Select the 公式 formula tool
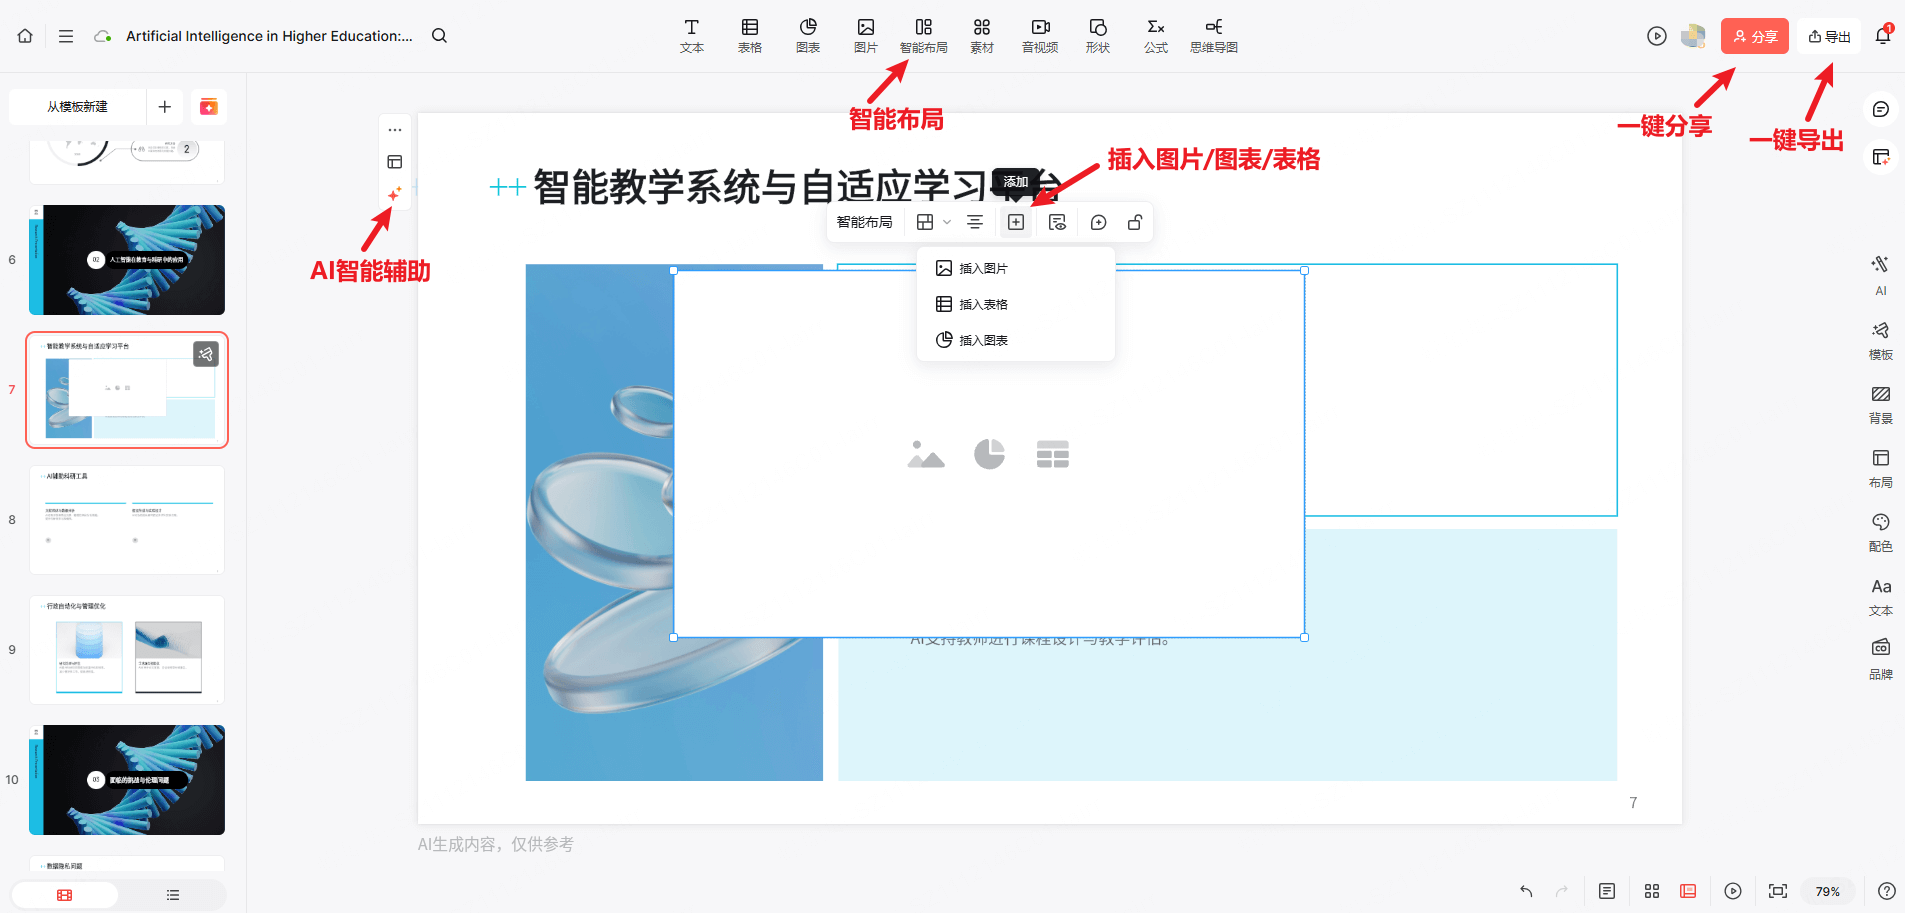 click(1155, 35)
